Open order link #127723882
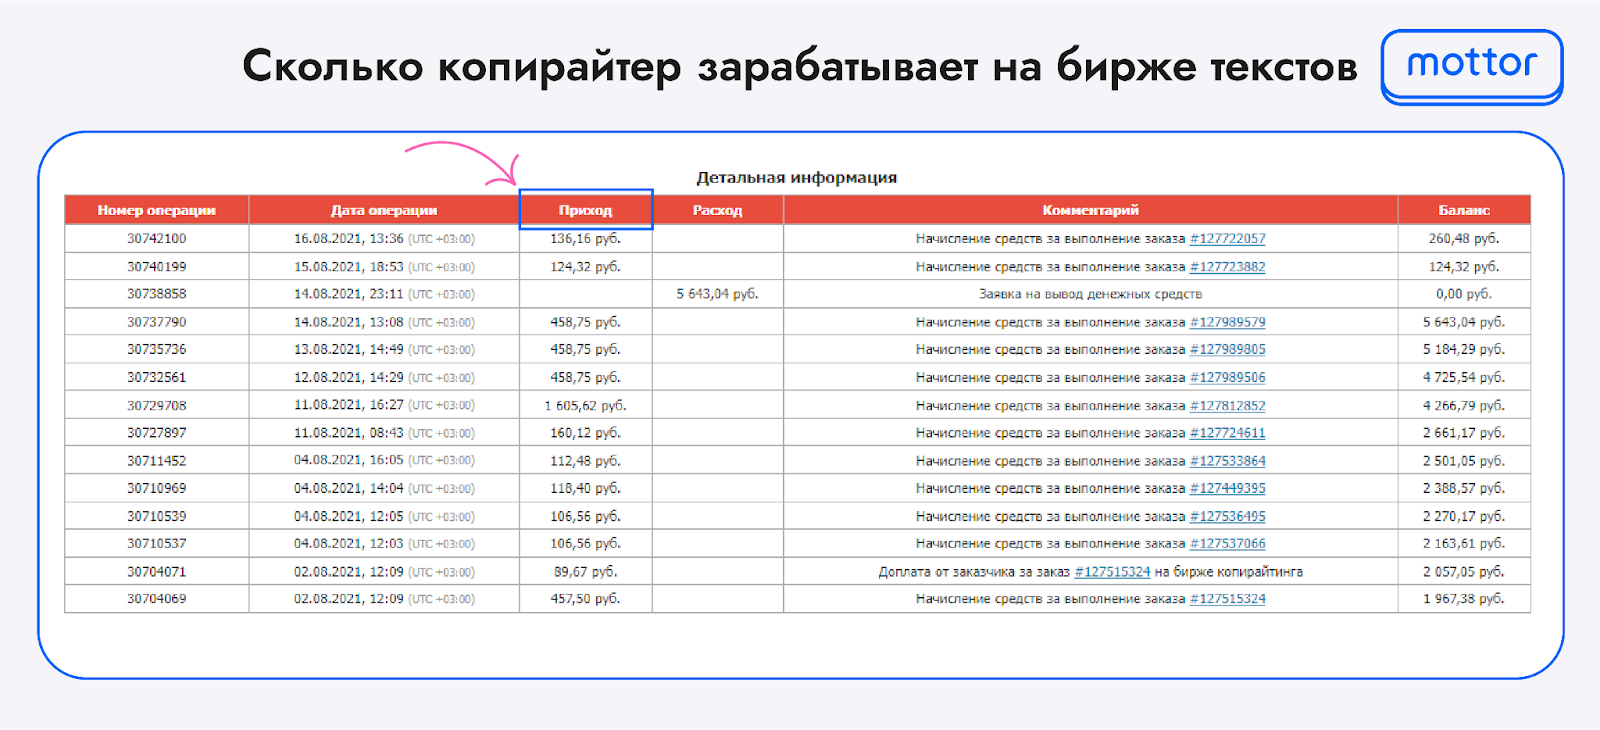 1227,267
